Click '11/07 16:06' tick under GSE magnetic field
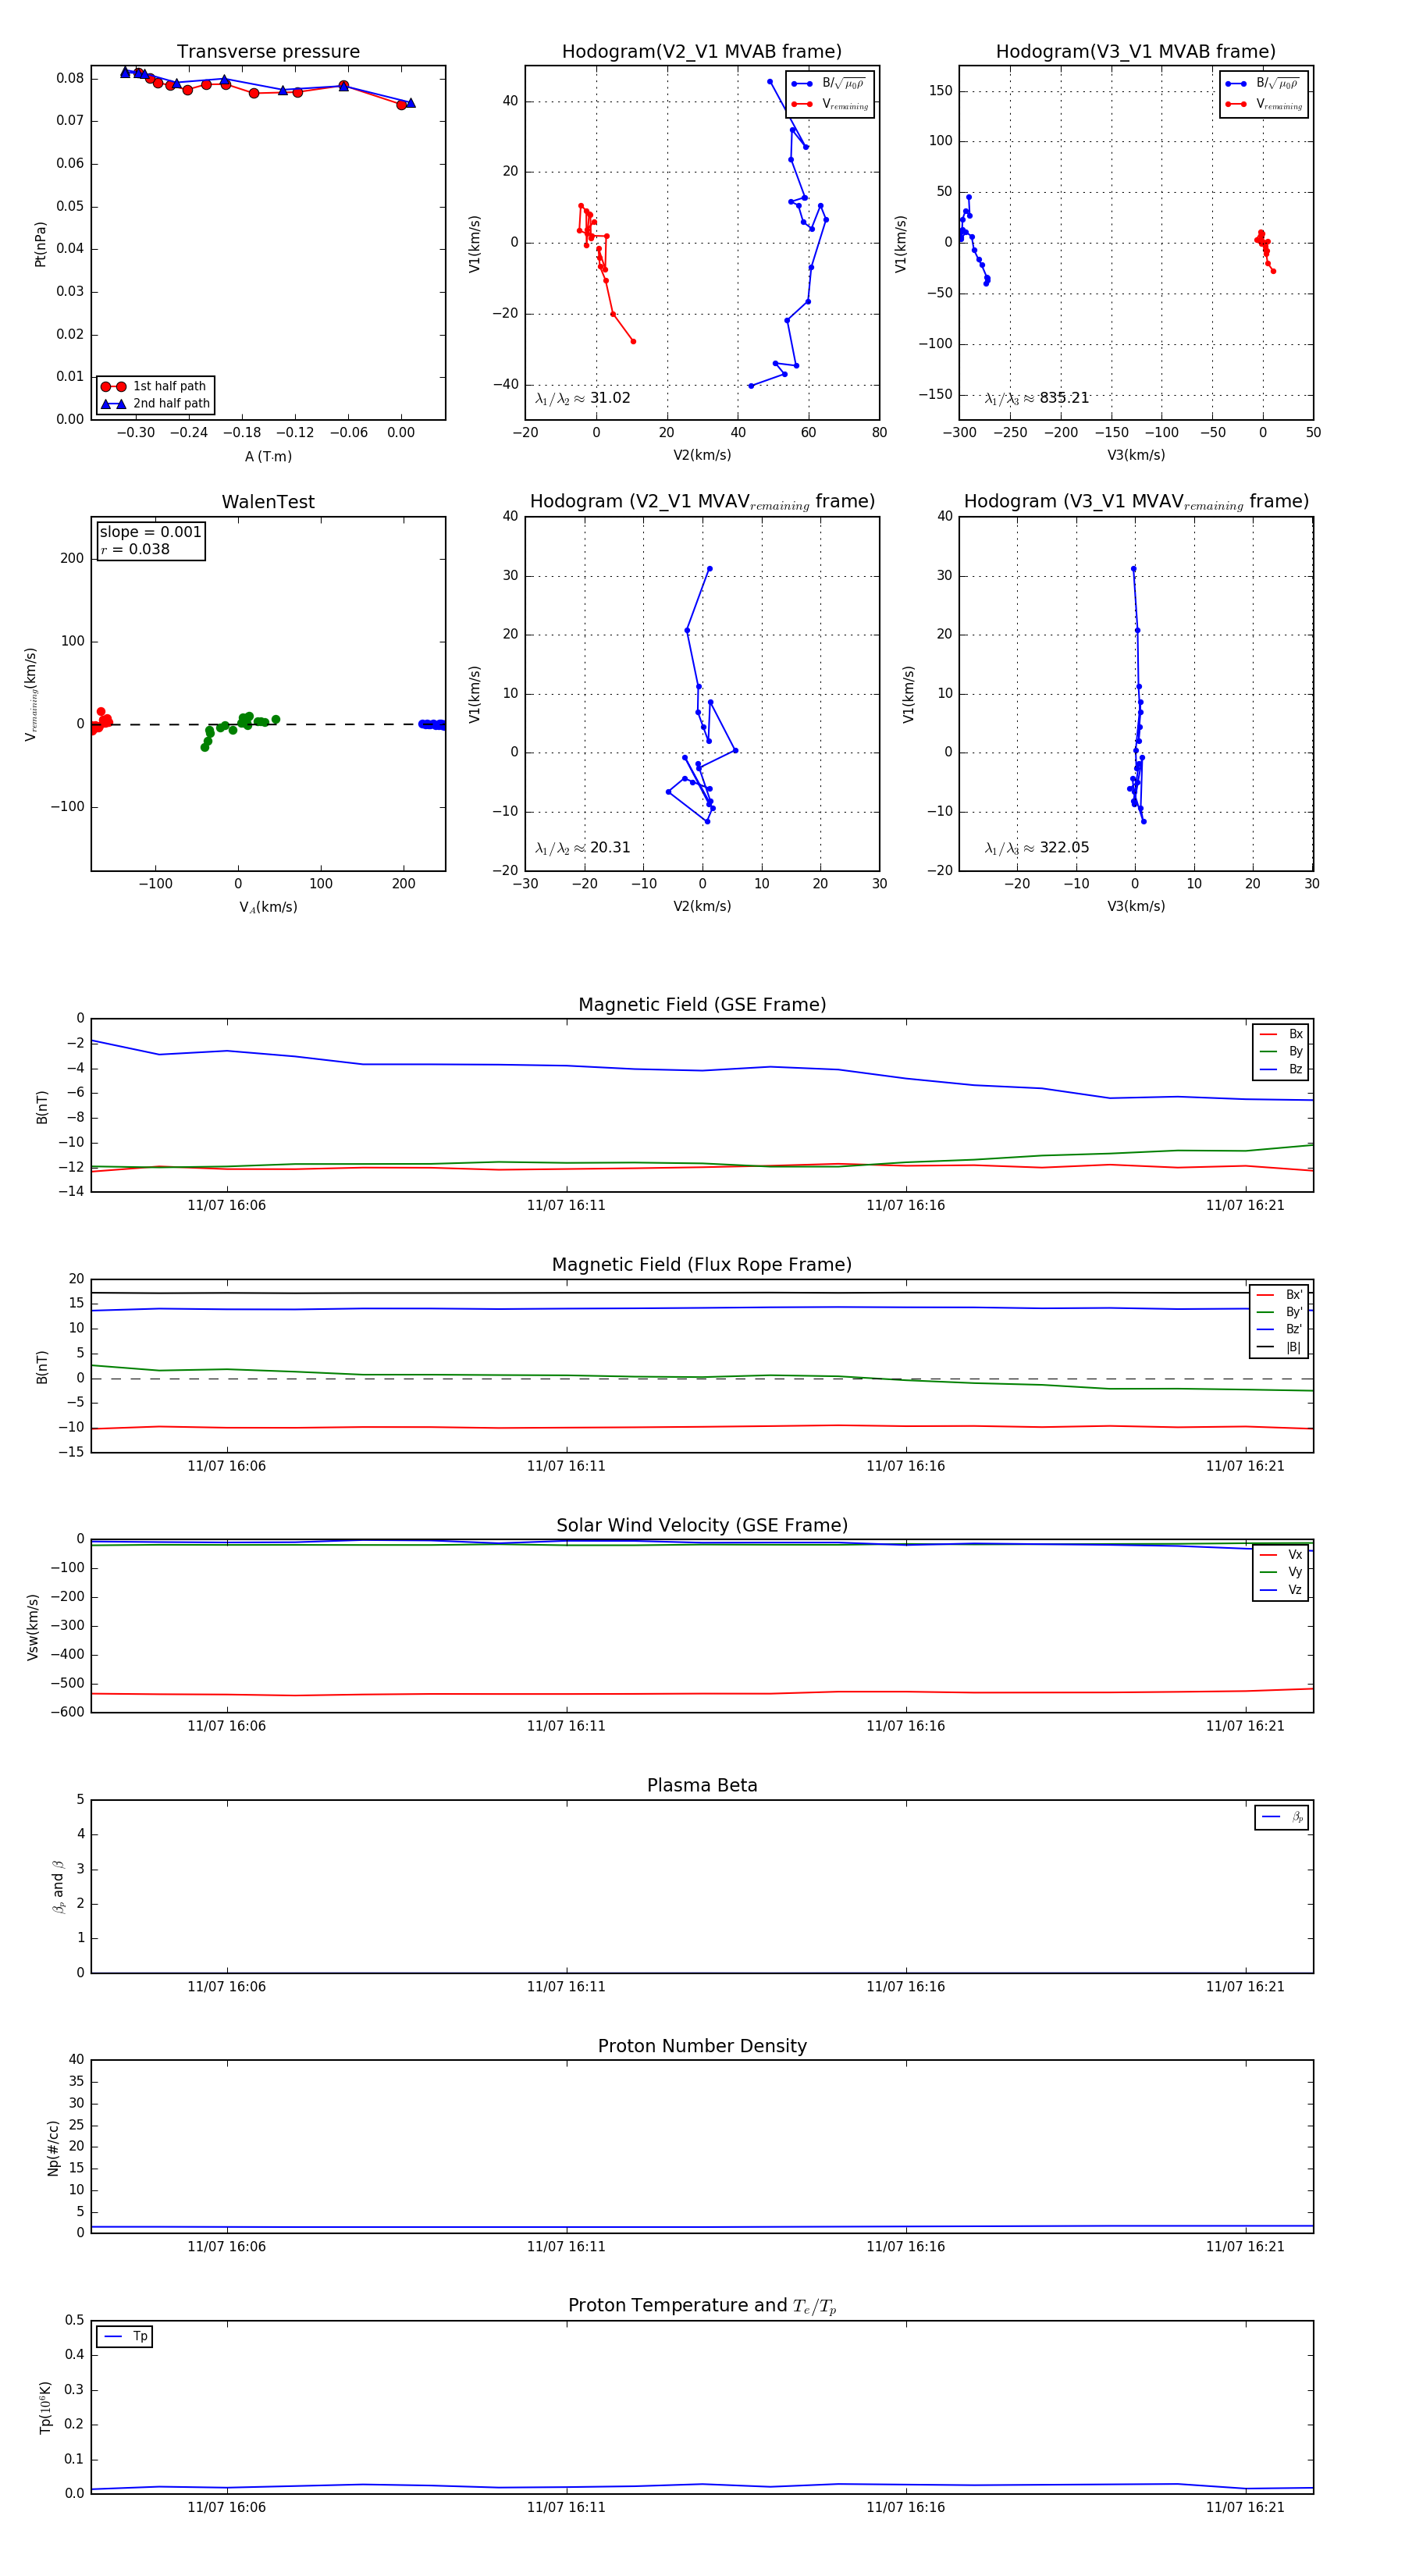 [227, 1206]
